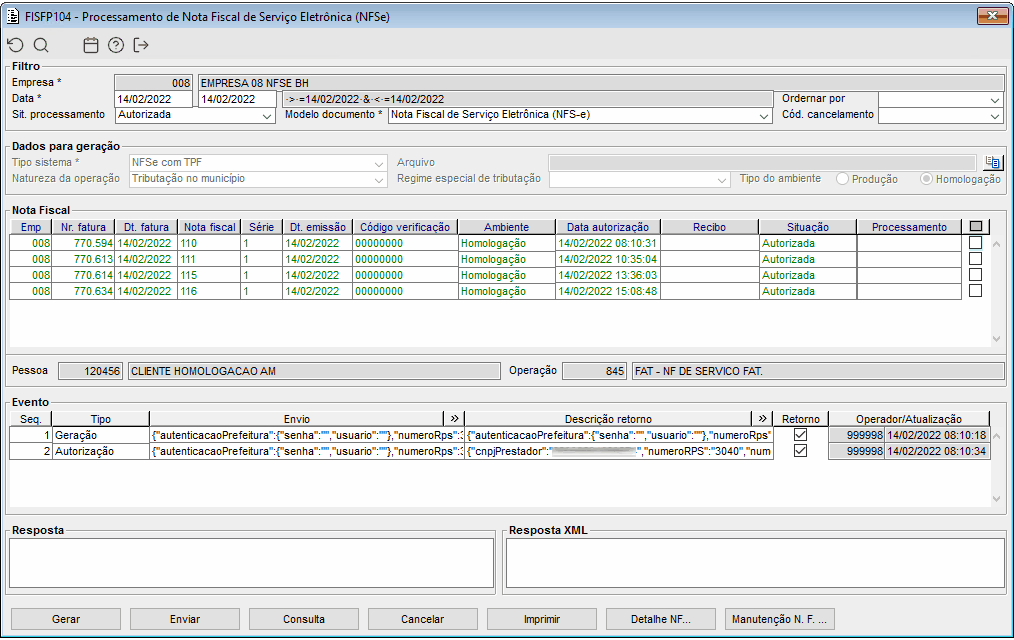This screenshot has width=1014, height=640.
Task: Check the box for nota fiscal 110
Action: click(975, 243)
